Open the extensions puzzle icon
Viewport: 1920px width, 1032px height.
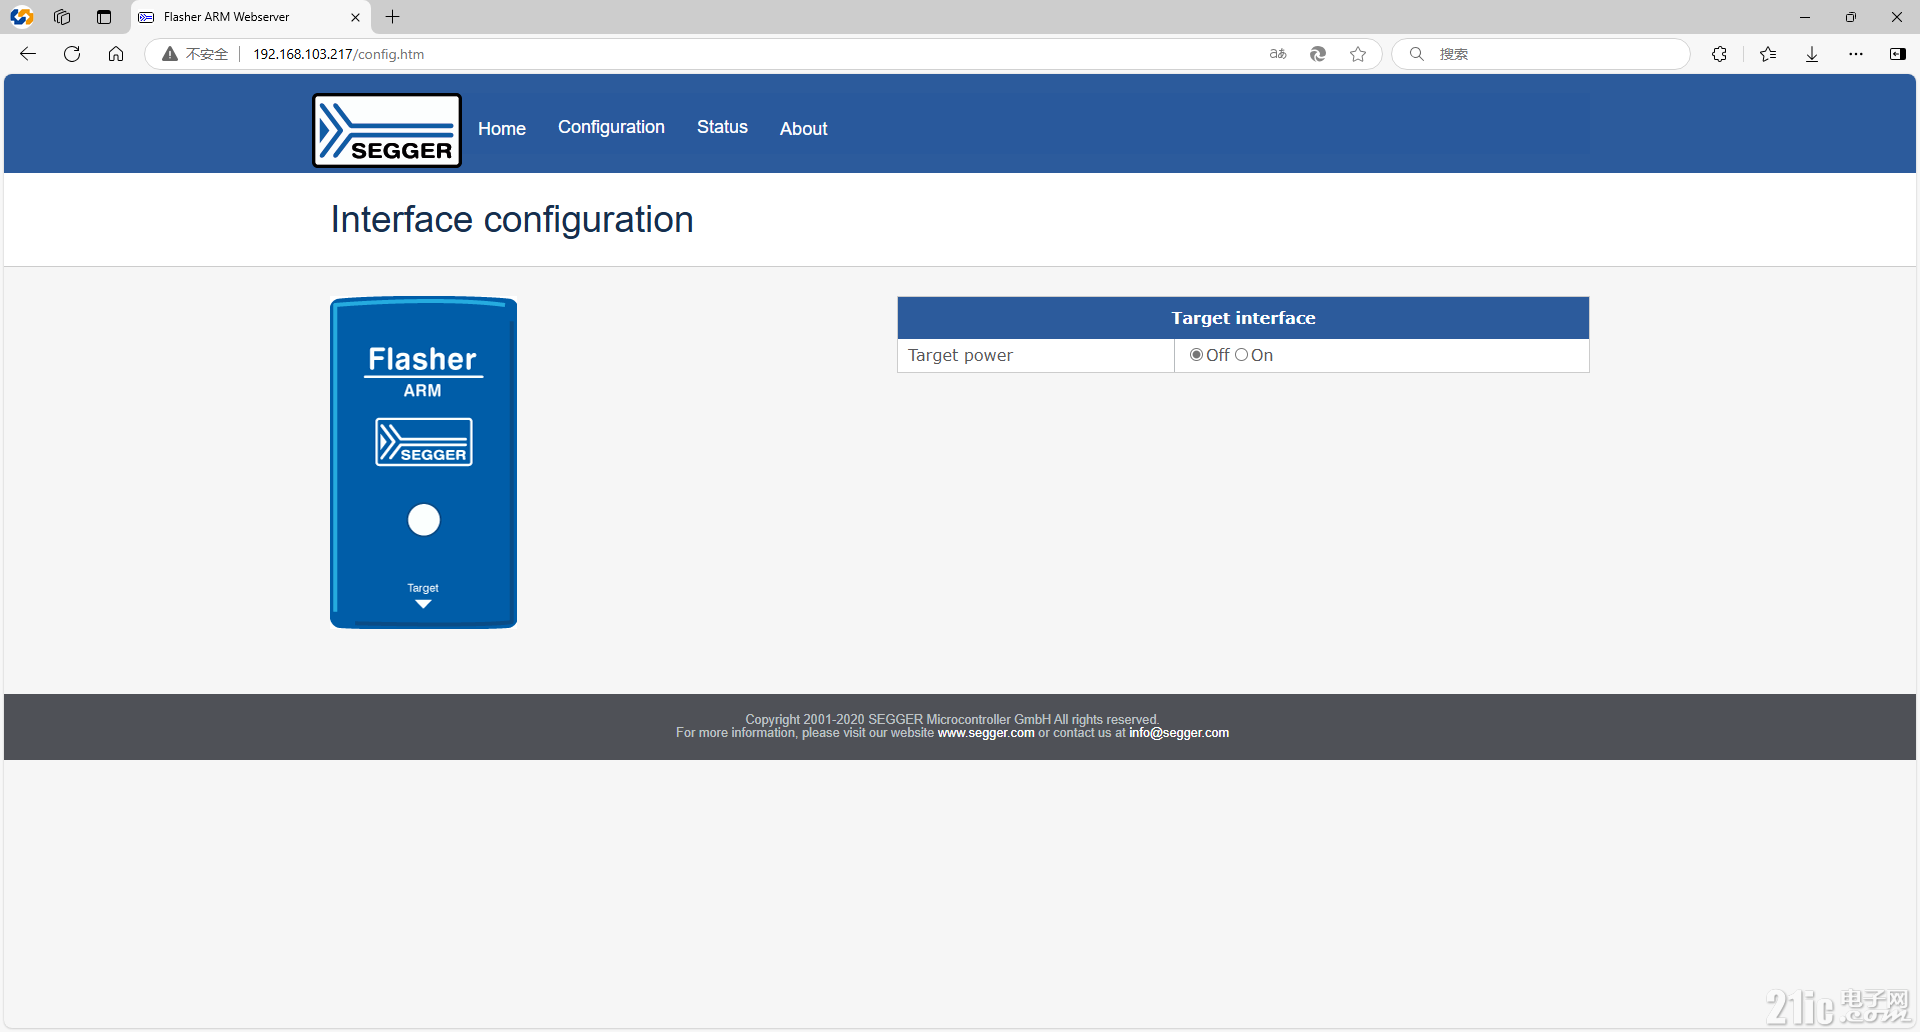pyautogui.click(x=1719, y=54)
